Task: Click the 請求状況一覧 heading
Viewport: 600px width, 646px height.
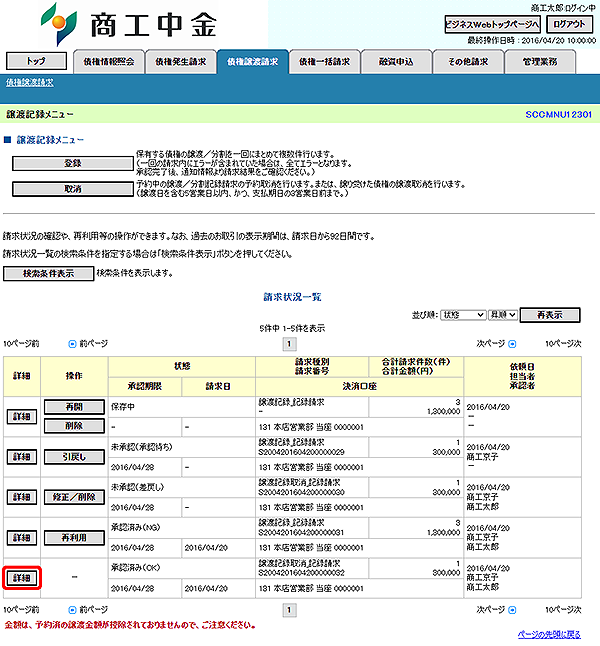Action: point(292,297)
